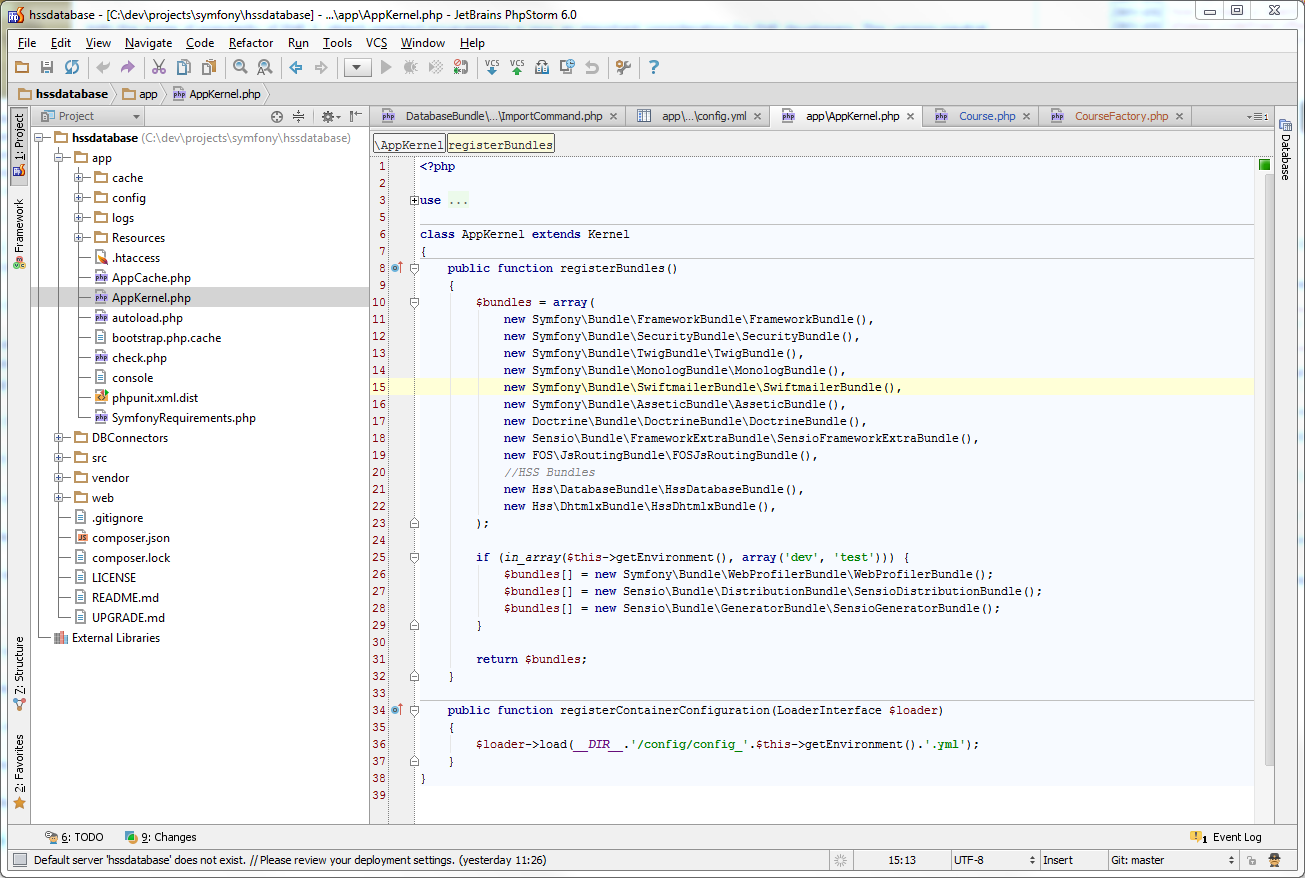Toggle the Framework side tool window

point(19,234)
